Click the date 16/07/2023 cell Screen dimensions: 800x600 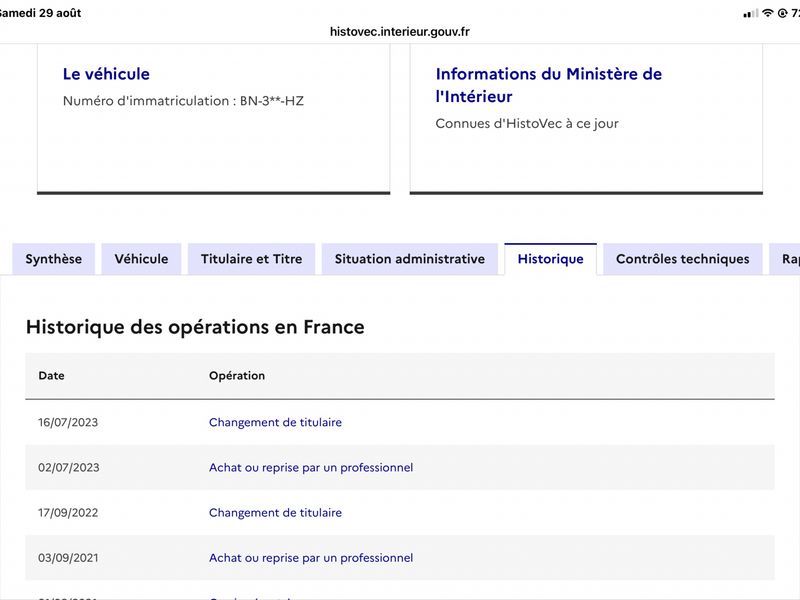tap(68, 422)
